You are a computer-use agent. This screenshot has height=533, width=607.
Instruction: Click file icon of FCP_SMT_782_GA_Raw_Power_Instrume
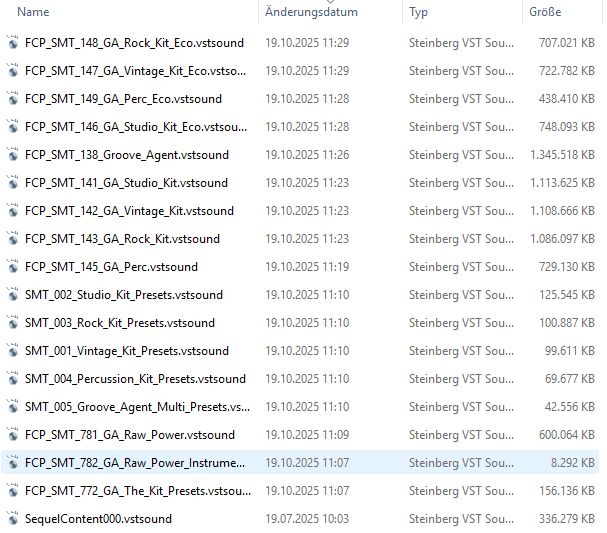(13, 463)
